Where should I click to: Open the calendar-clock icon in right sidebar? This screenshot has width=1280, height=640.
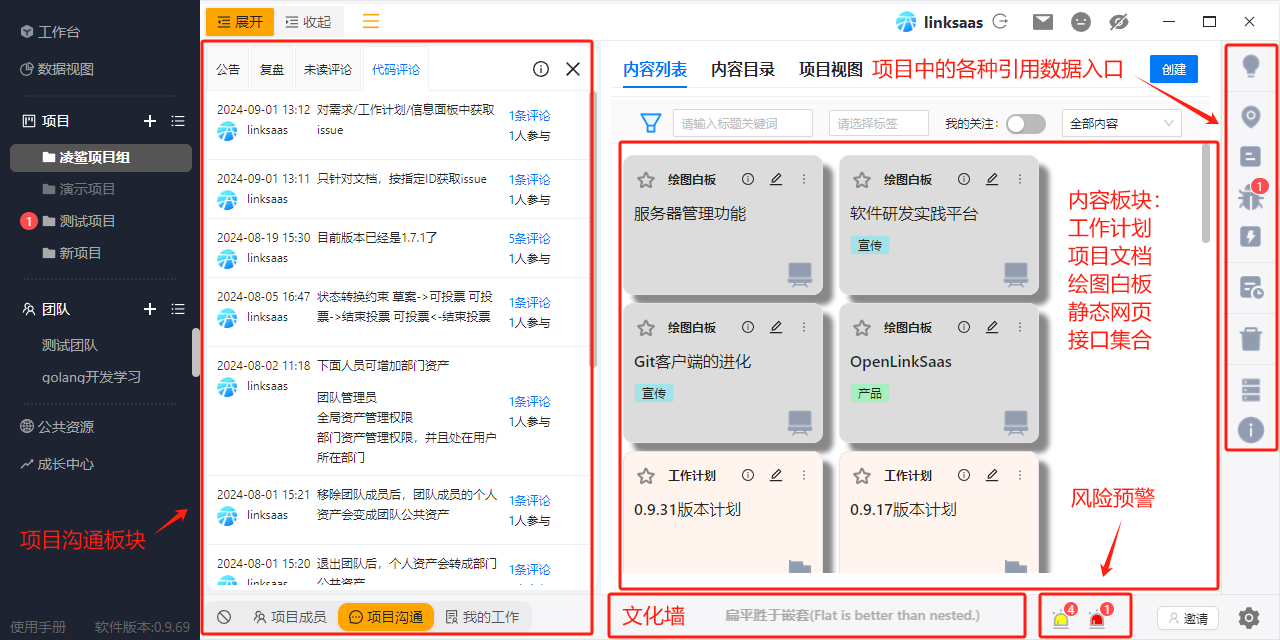[1250, 288]
